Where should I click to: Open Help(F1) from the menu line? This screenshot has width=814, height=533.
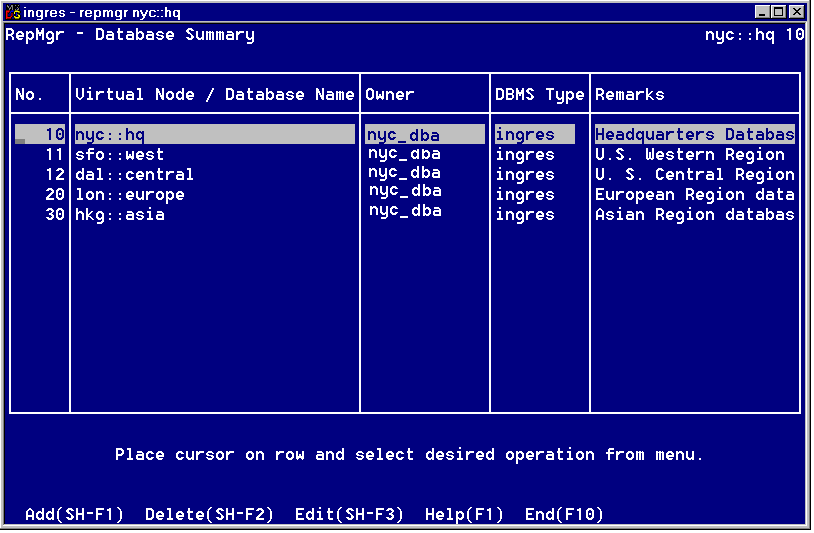coord(464,514)
